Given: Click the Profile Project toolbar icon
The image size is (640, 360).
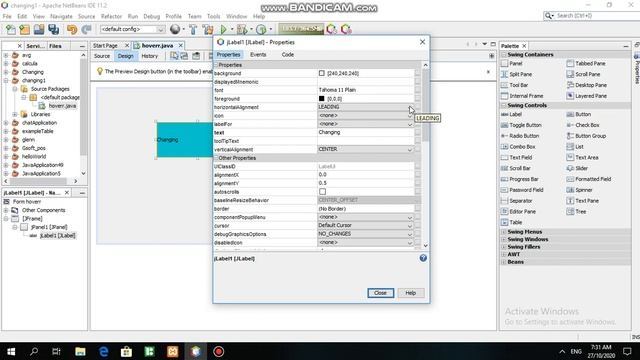Looking at the screenshot, I should [x=261, y=29].
